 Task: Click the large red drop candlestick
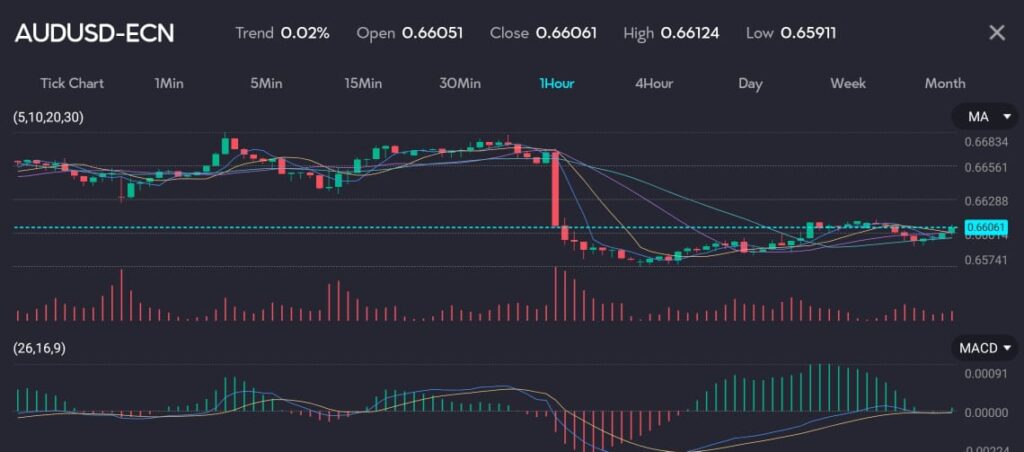555,190
